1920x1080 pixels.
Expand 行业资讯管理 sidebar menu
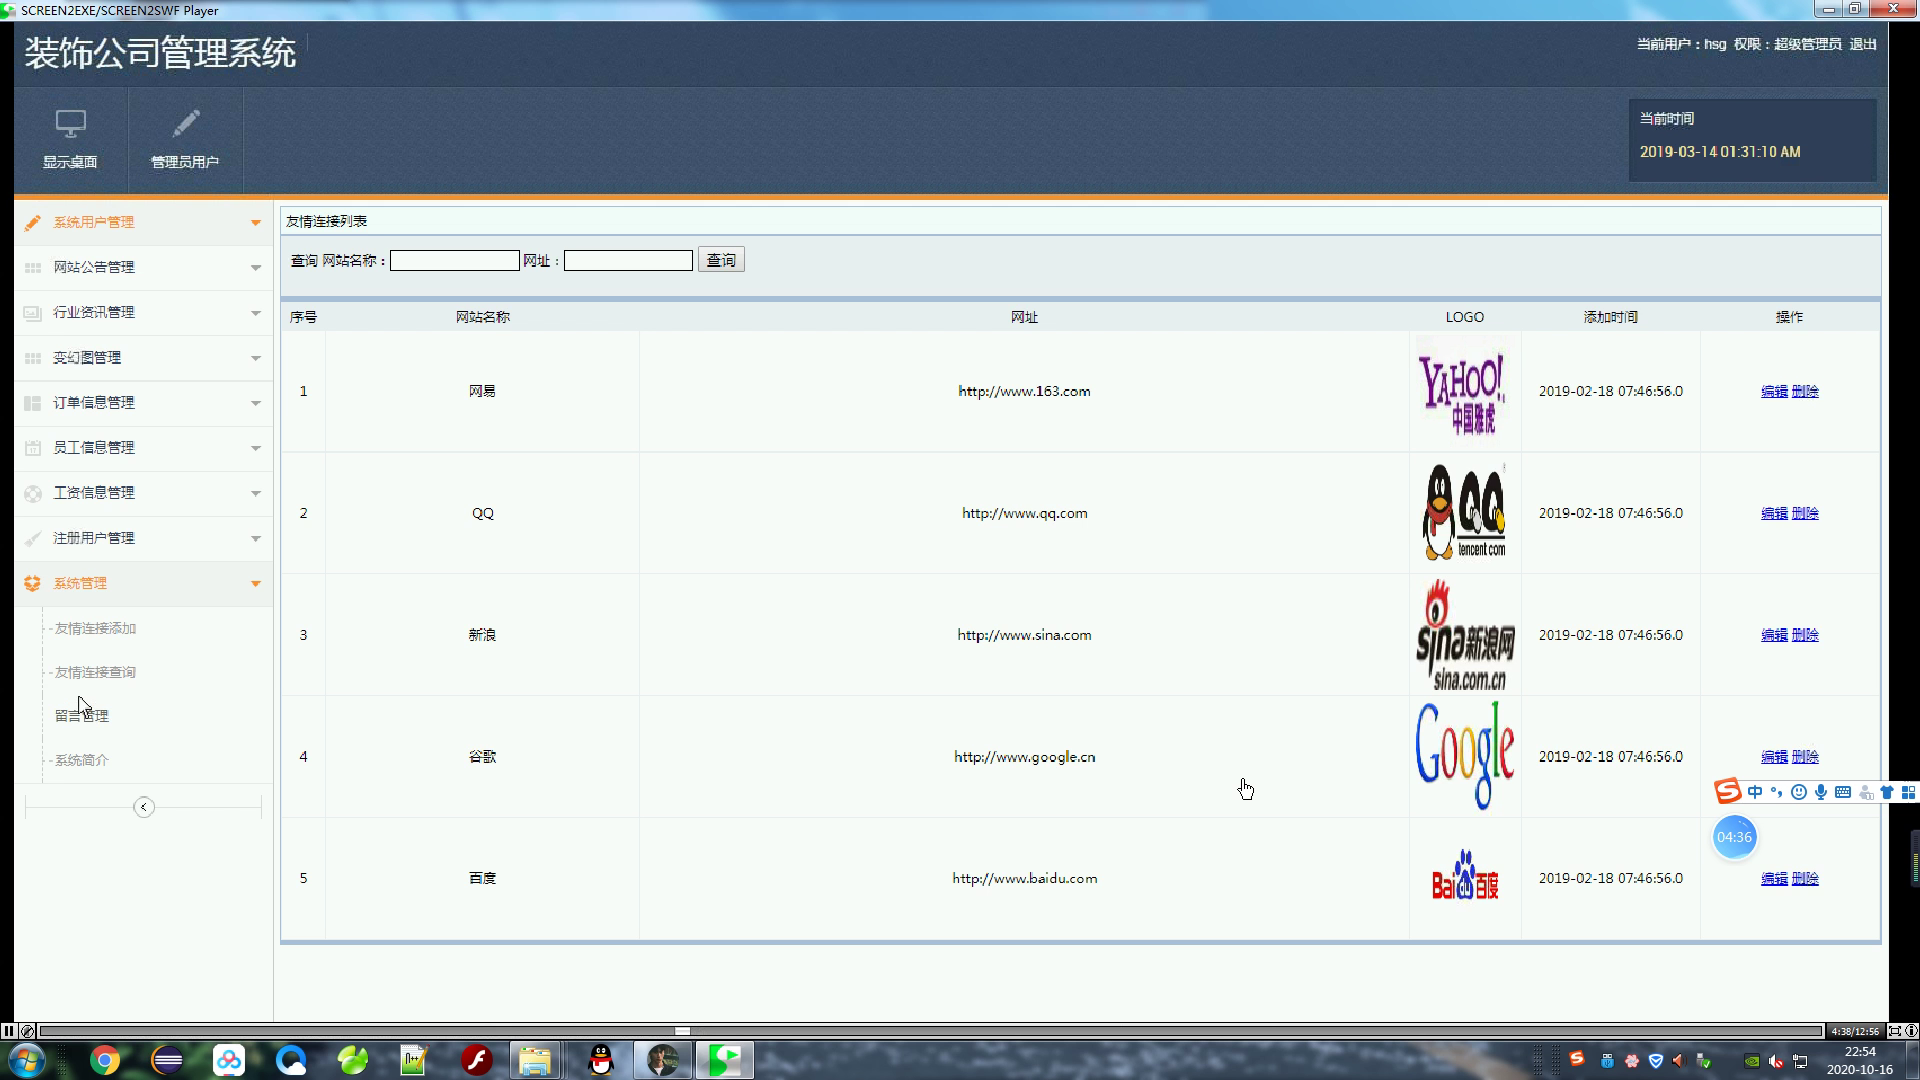tap(143, 312)
